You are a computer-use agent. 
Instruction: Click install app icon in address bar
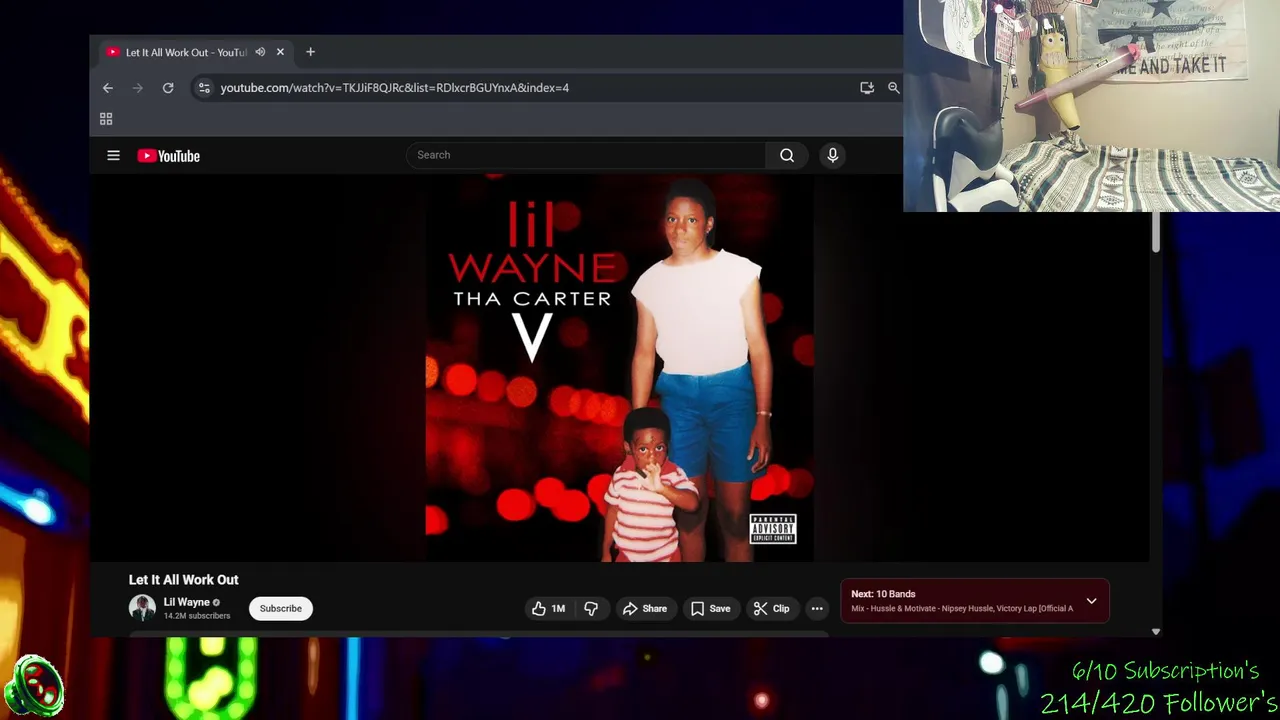pos(867,88)
